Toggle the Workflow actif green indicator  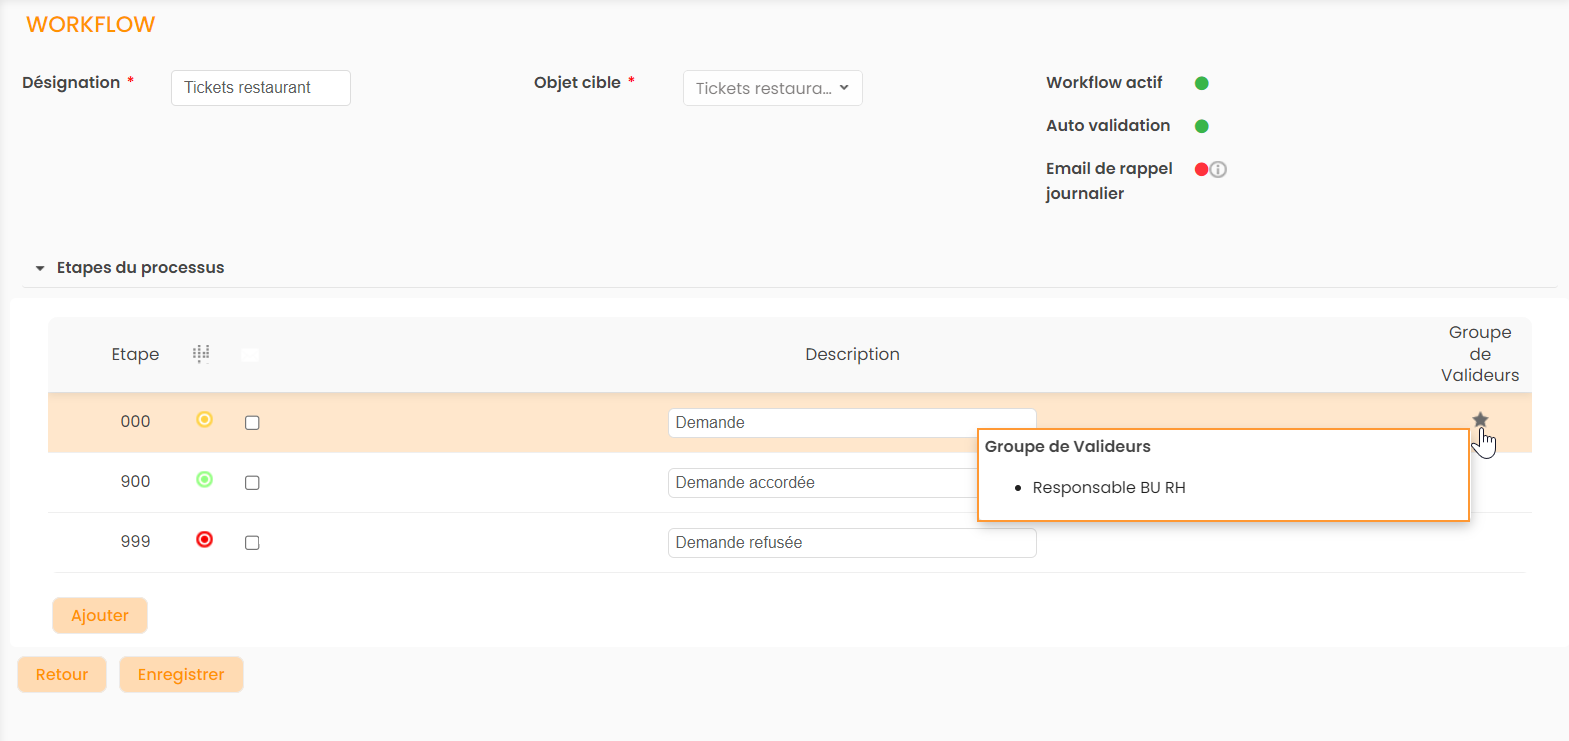click(x=1202, y=83)
